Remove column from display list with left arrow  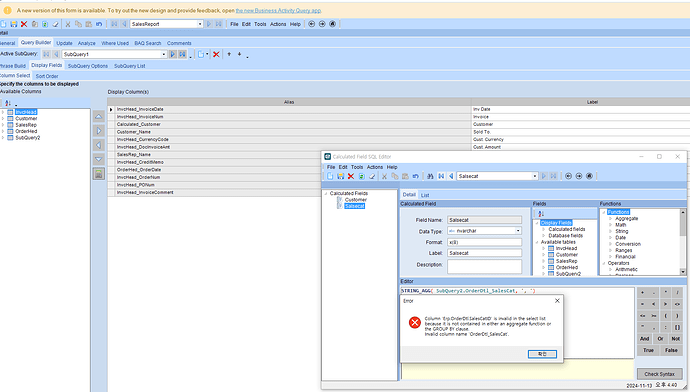pyautogui.click(x=99, y=145)
